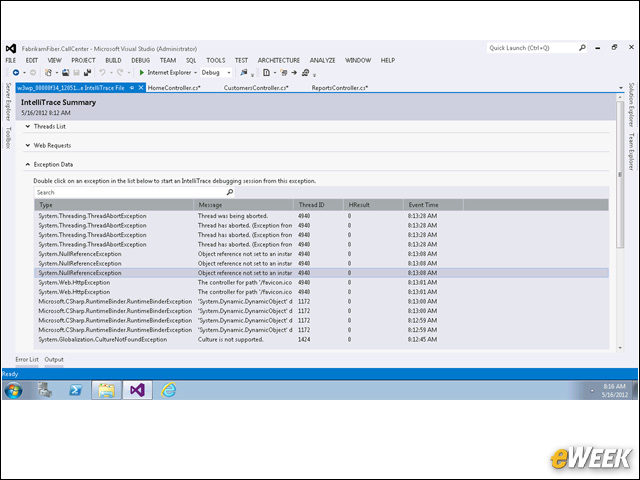Open the Error List tab
Viewport: 640px width, 480px height.
(27, 360)
